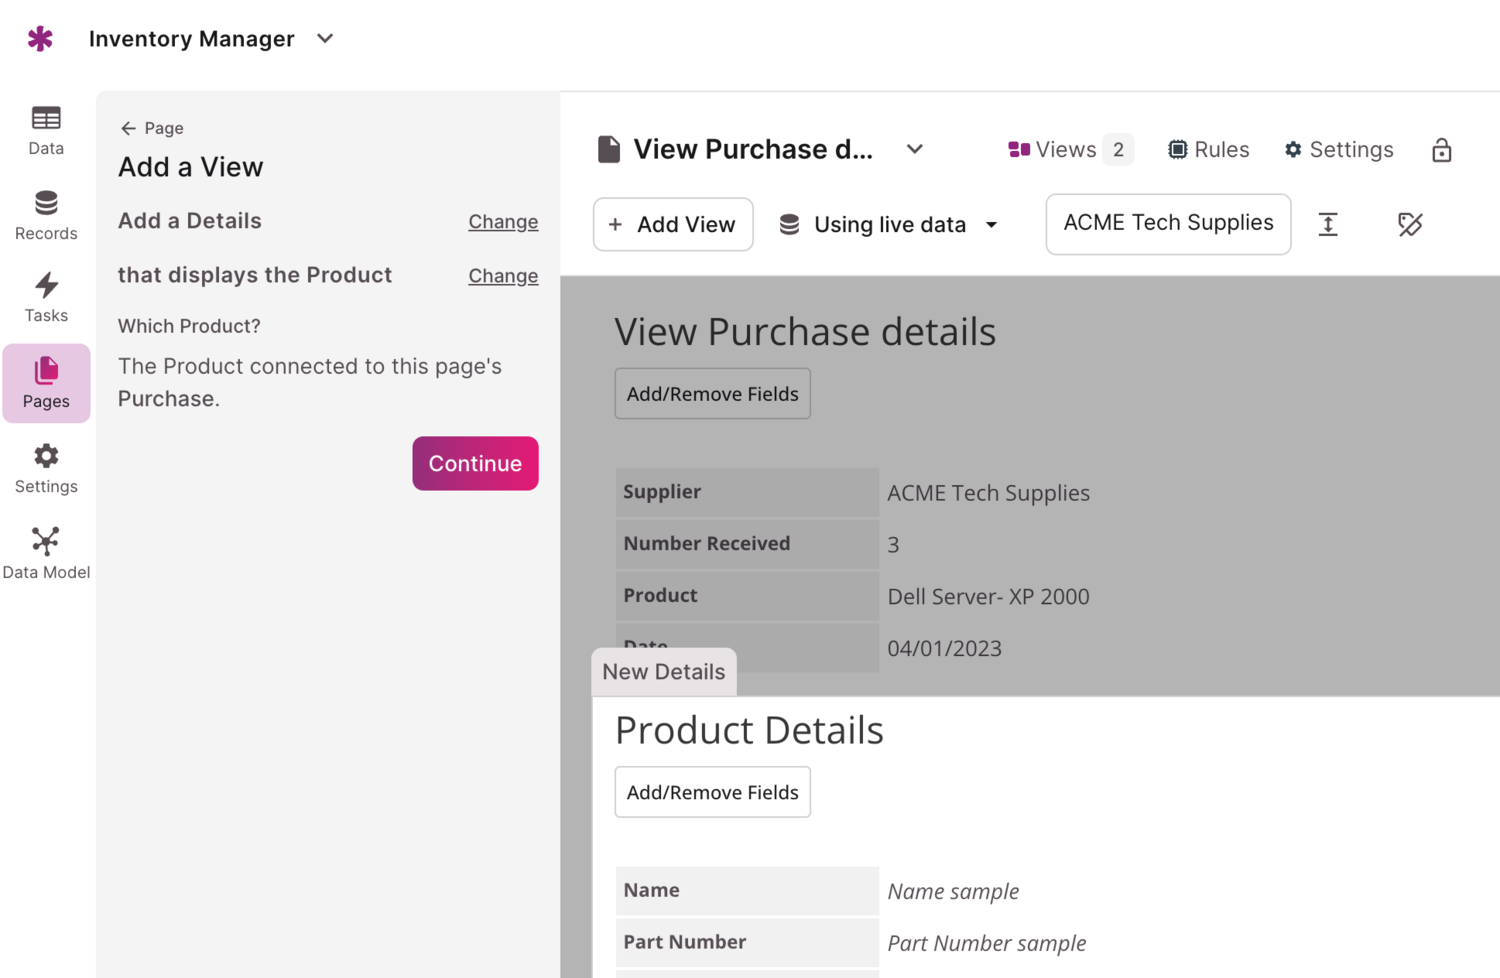
Task: Go back to Page via arrow link
Action: tap(152, 128)
